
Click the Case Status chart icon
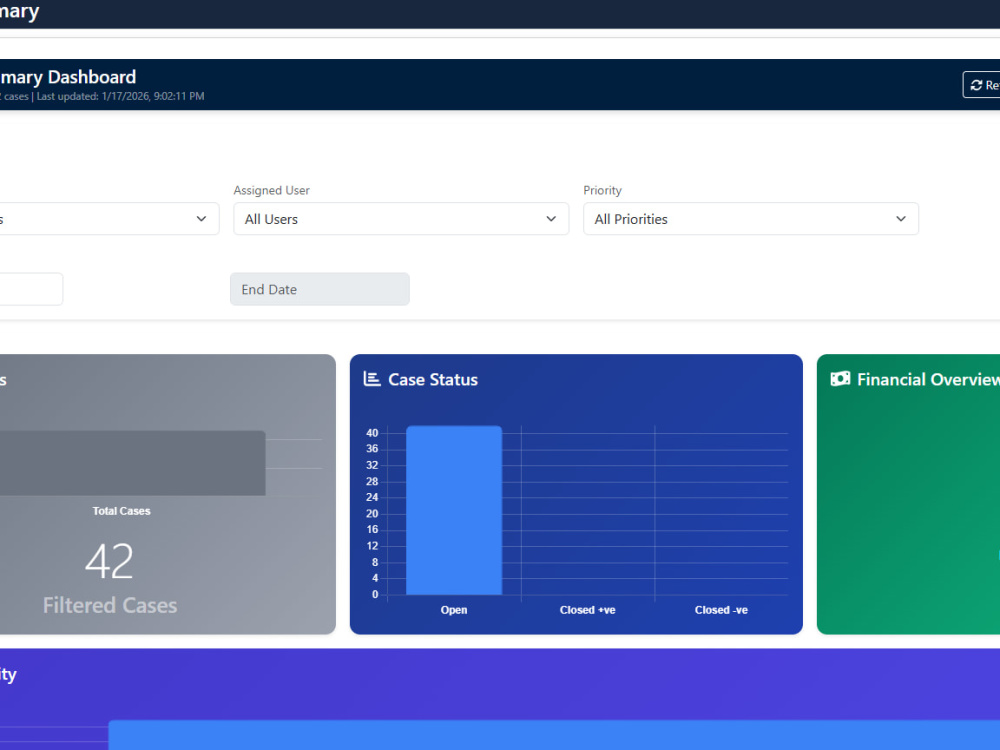click(372, 379)
